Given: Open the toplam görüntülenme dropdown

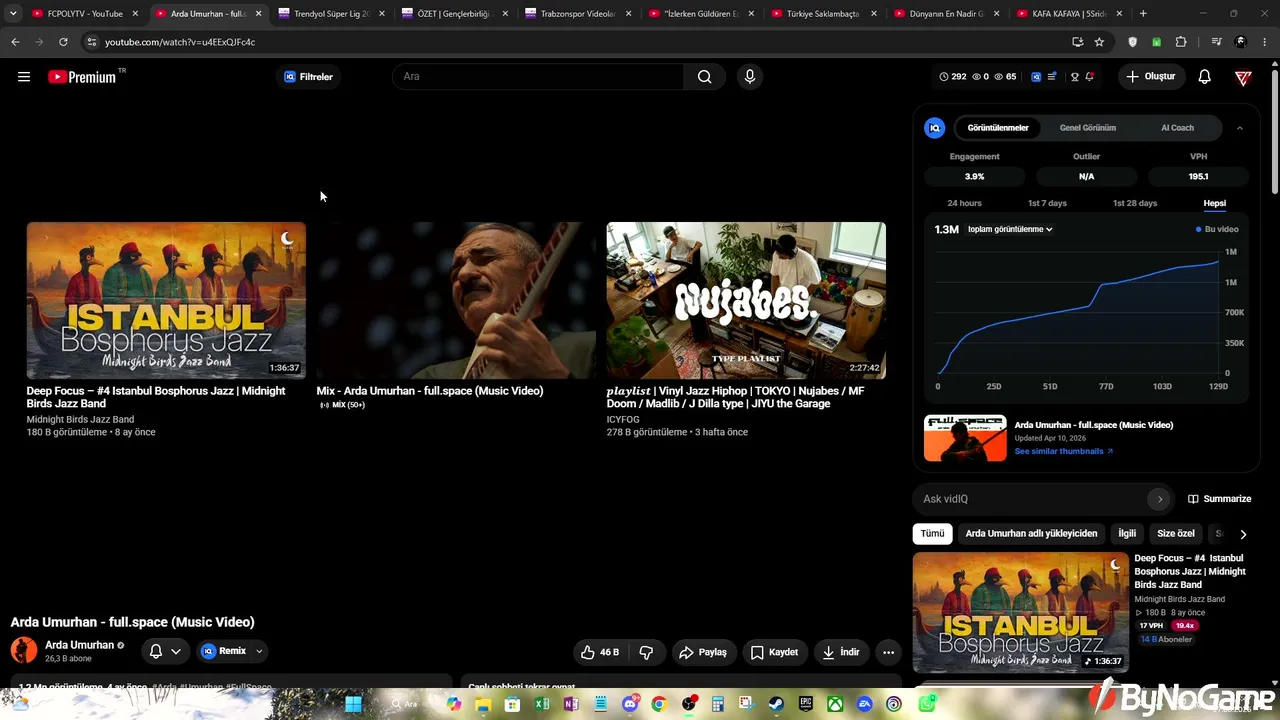Looking at the screenshot, I should [1010, 229].
